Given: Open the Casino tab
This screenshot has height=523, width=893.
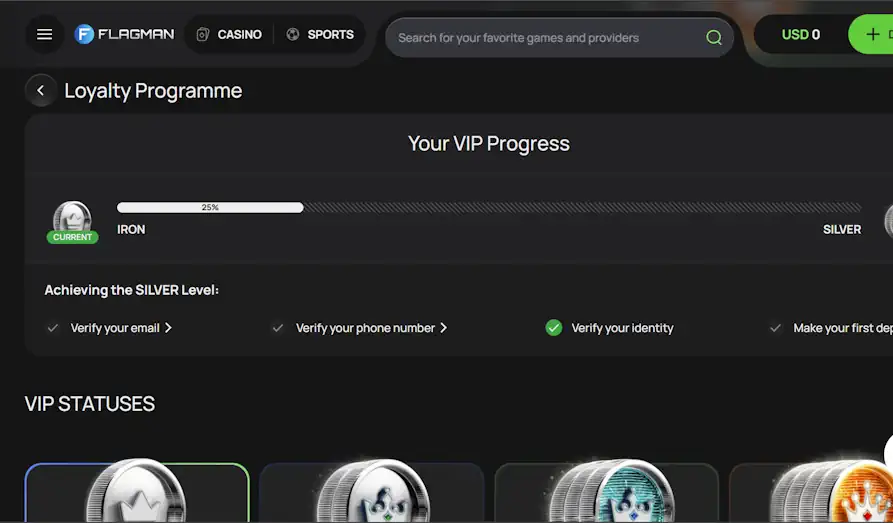Looking at the screenshot, I should (x=229, y=34).
